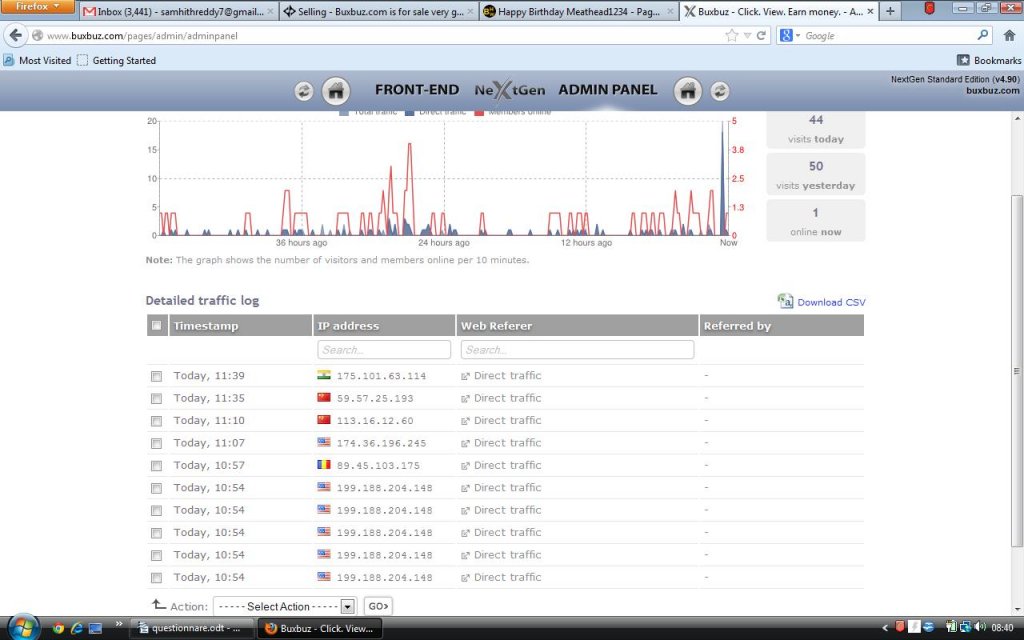This screenshot has height=640, width=1024.
Task: Click the China flag for 113.16.12.60
Action: pos(324,419)
